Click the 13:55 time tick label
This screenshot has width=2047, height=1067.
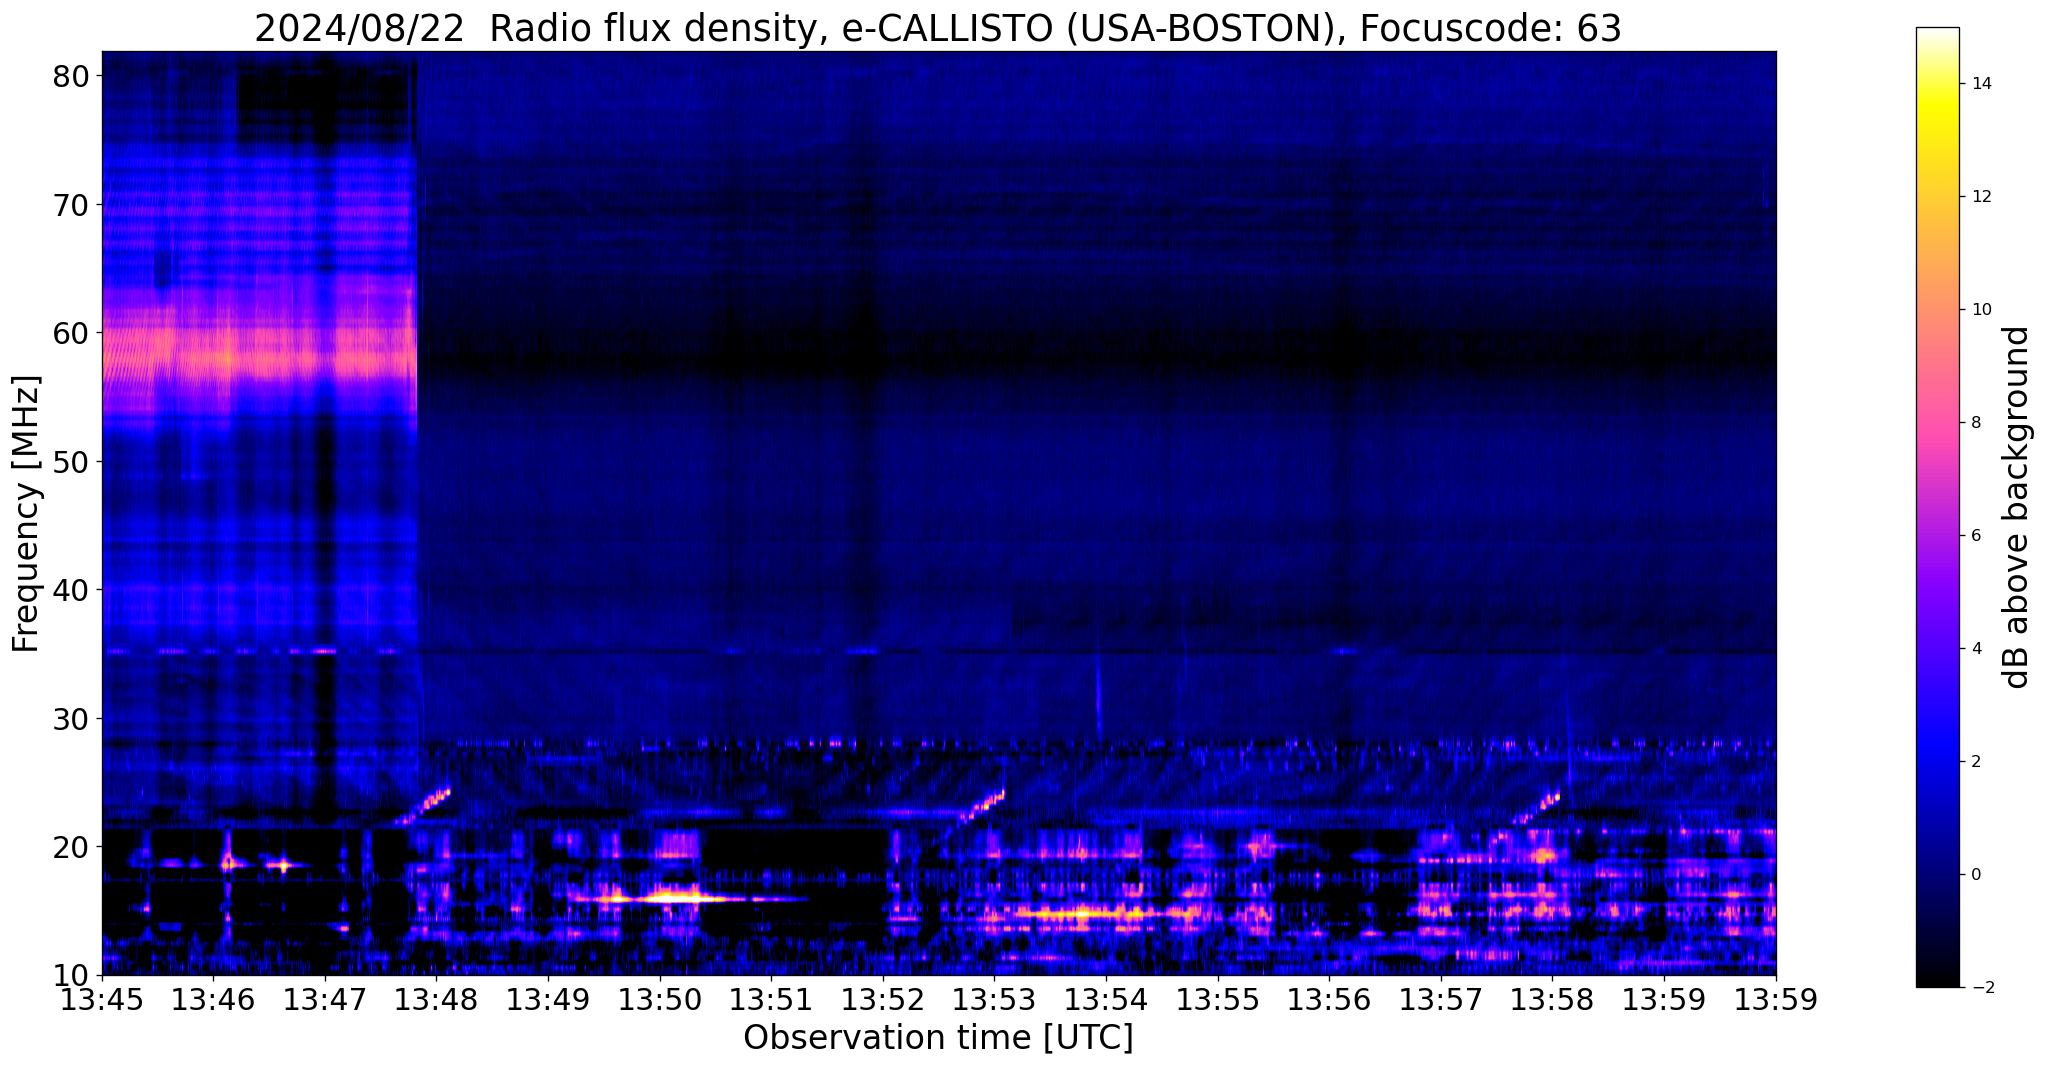coord(1218,1000)
